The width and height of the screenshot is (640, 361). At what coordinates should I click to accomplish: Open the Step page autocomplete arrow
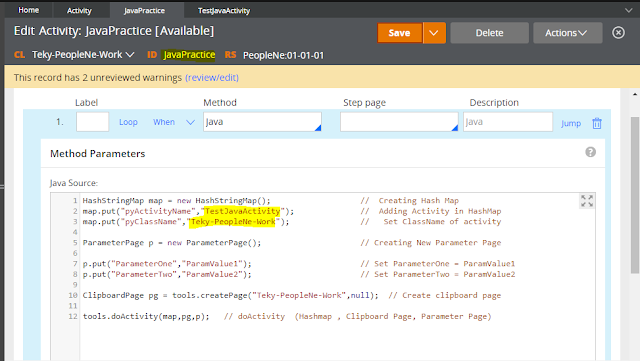click(454, 128)
